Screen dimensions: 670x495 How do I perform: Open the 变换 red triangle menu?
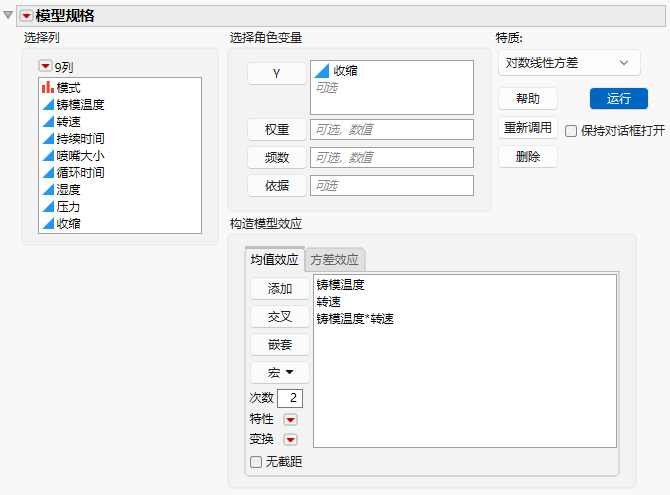click(x=290, y=439)
